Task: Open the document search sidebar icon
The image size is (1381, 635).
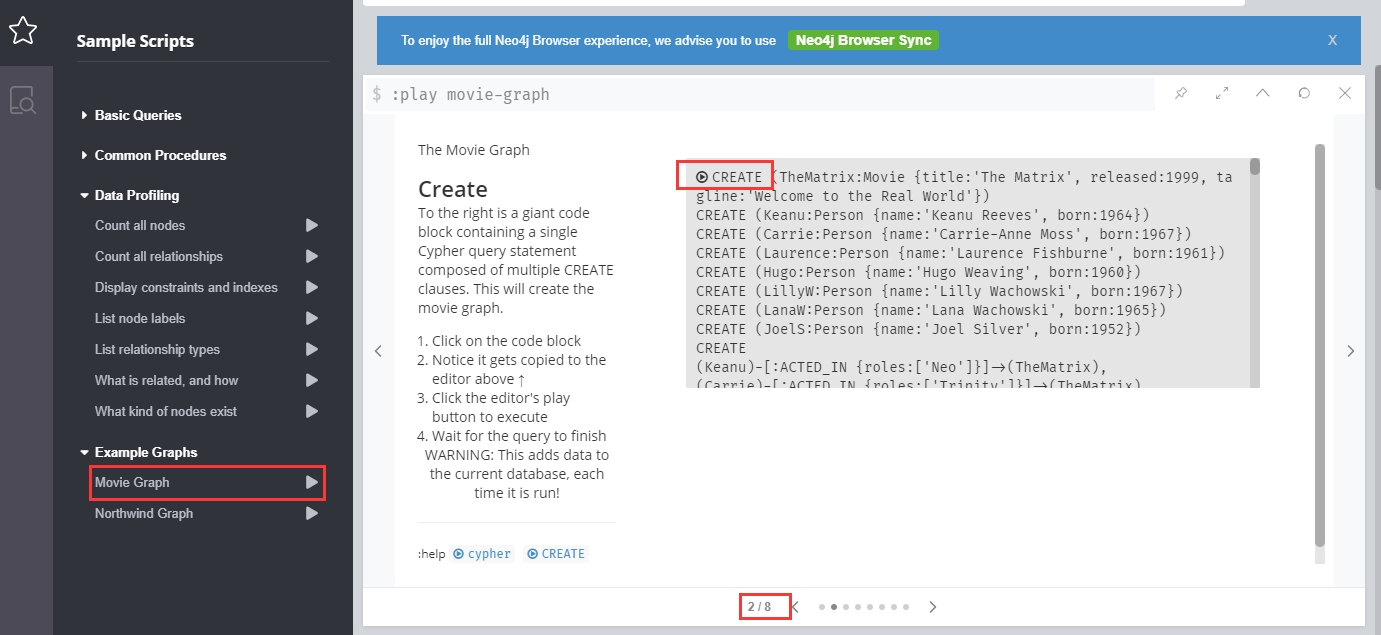Action: 23,101
